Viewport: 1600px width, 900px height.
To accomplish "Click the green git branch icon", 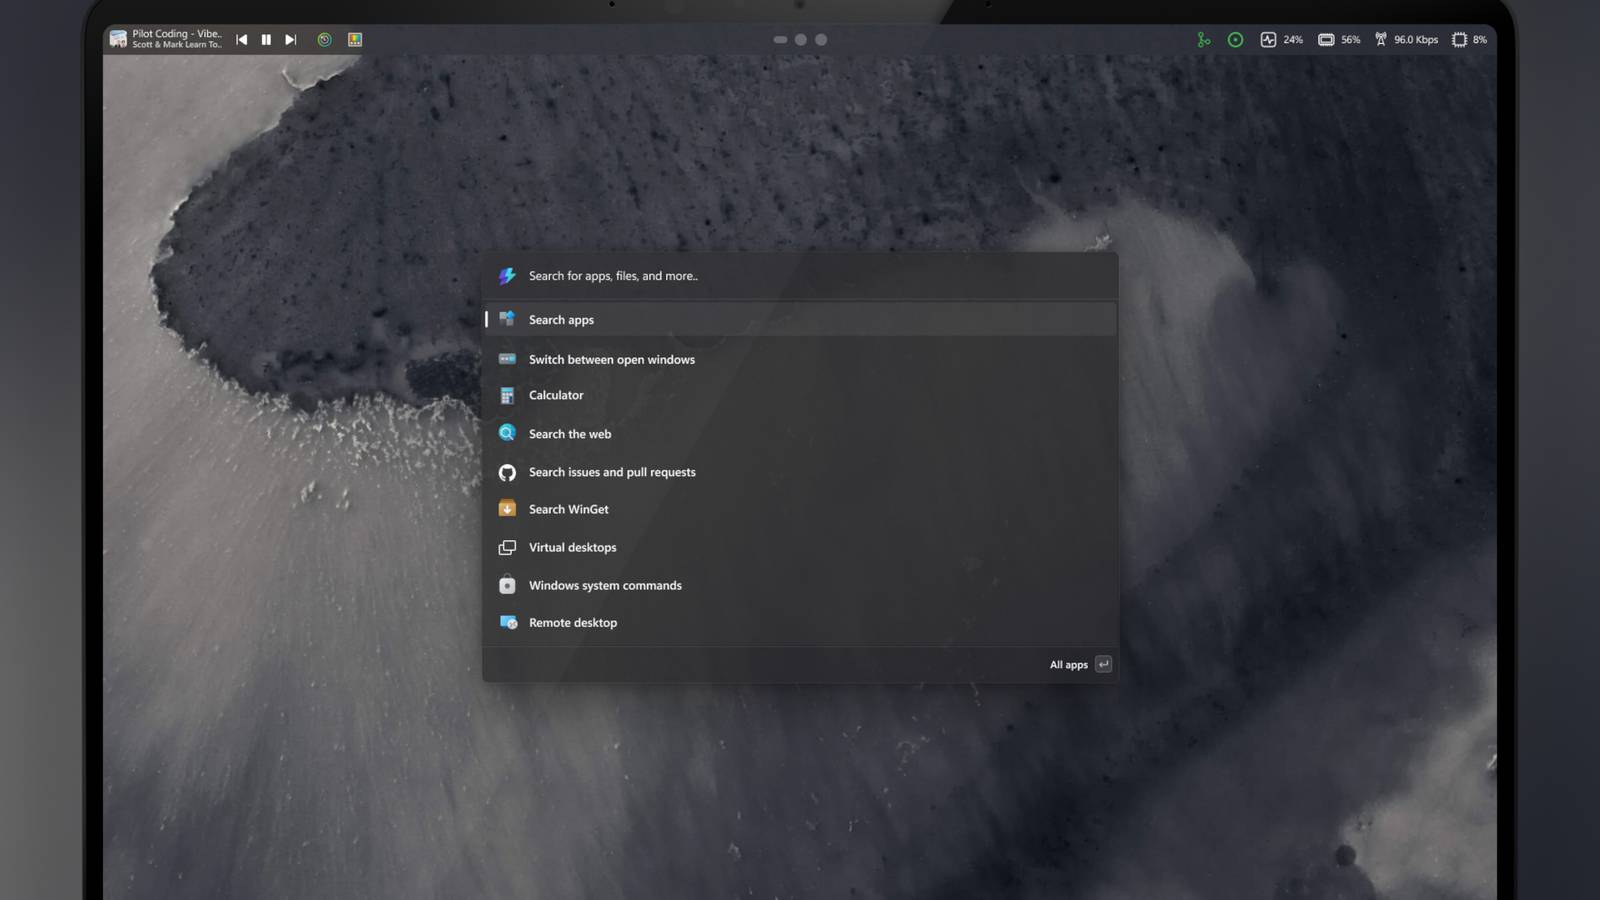I will coord(1204,40).
